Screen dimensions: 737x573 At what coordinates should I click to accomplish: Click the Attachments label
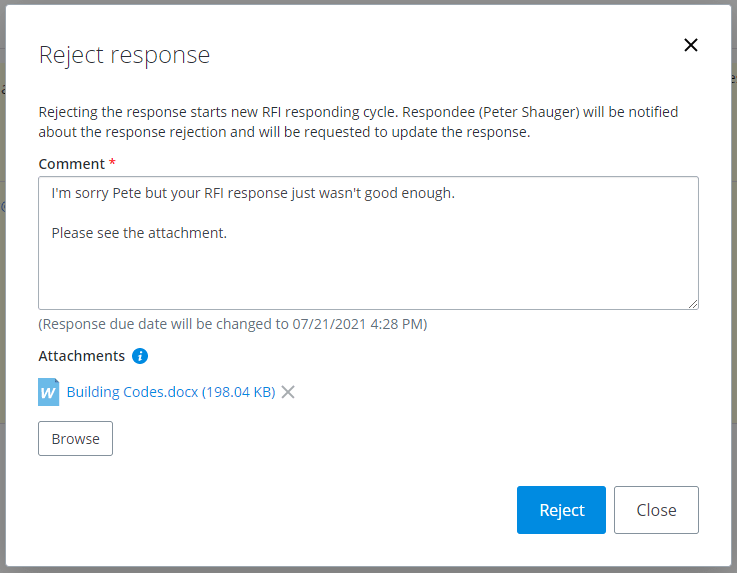pos(81,356)
